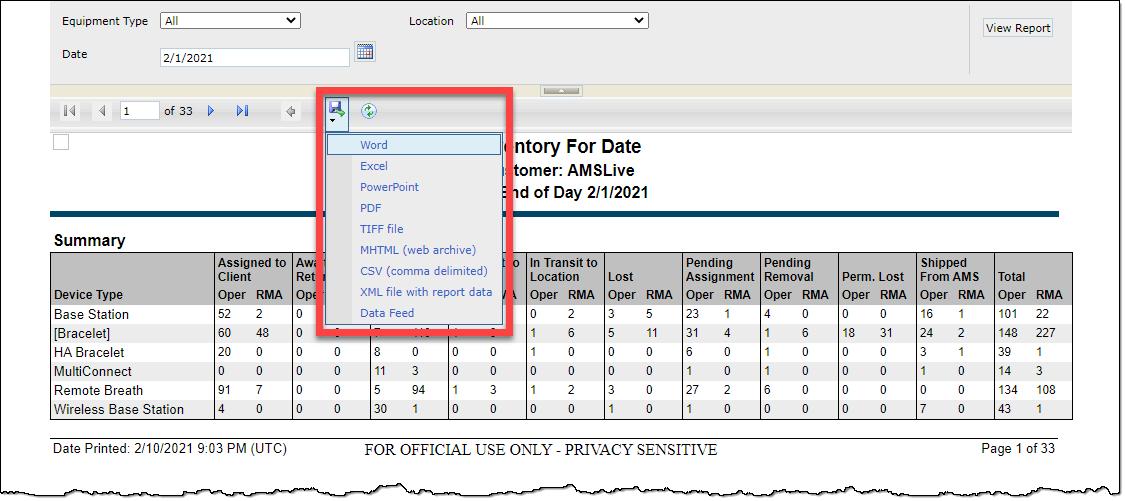
Task: Jump to last report page
Action: click(242, 111)
